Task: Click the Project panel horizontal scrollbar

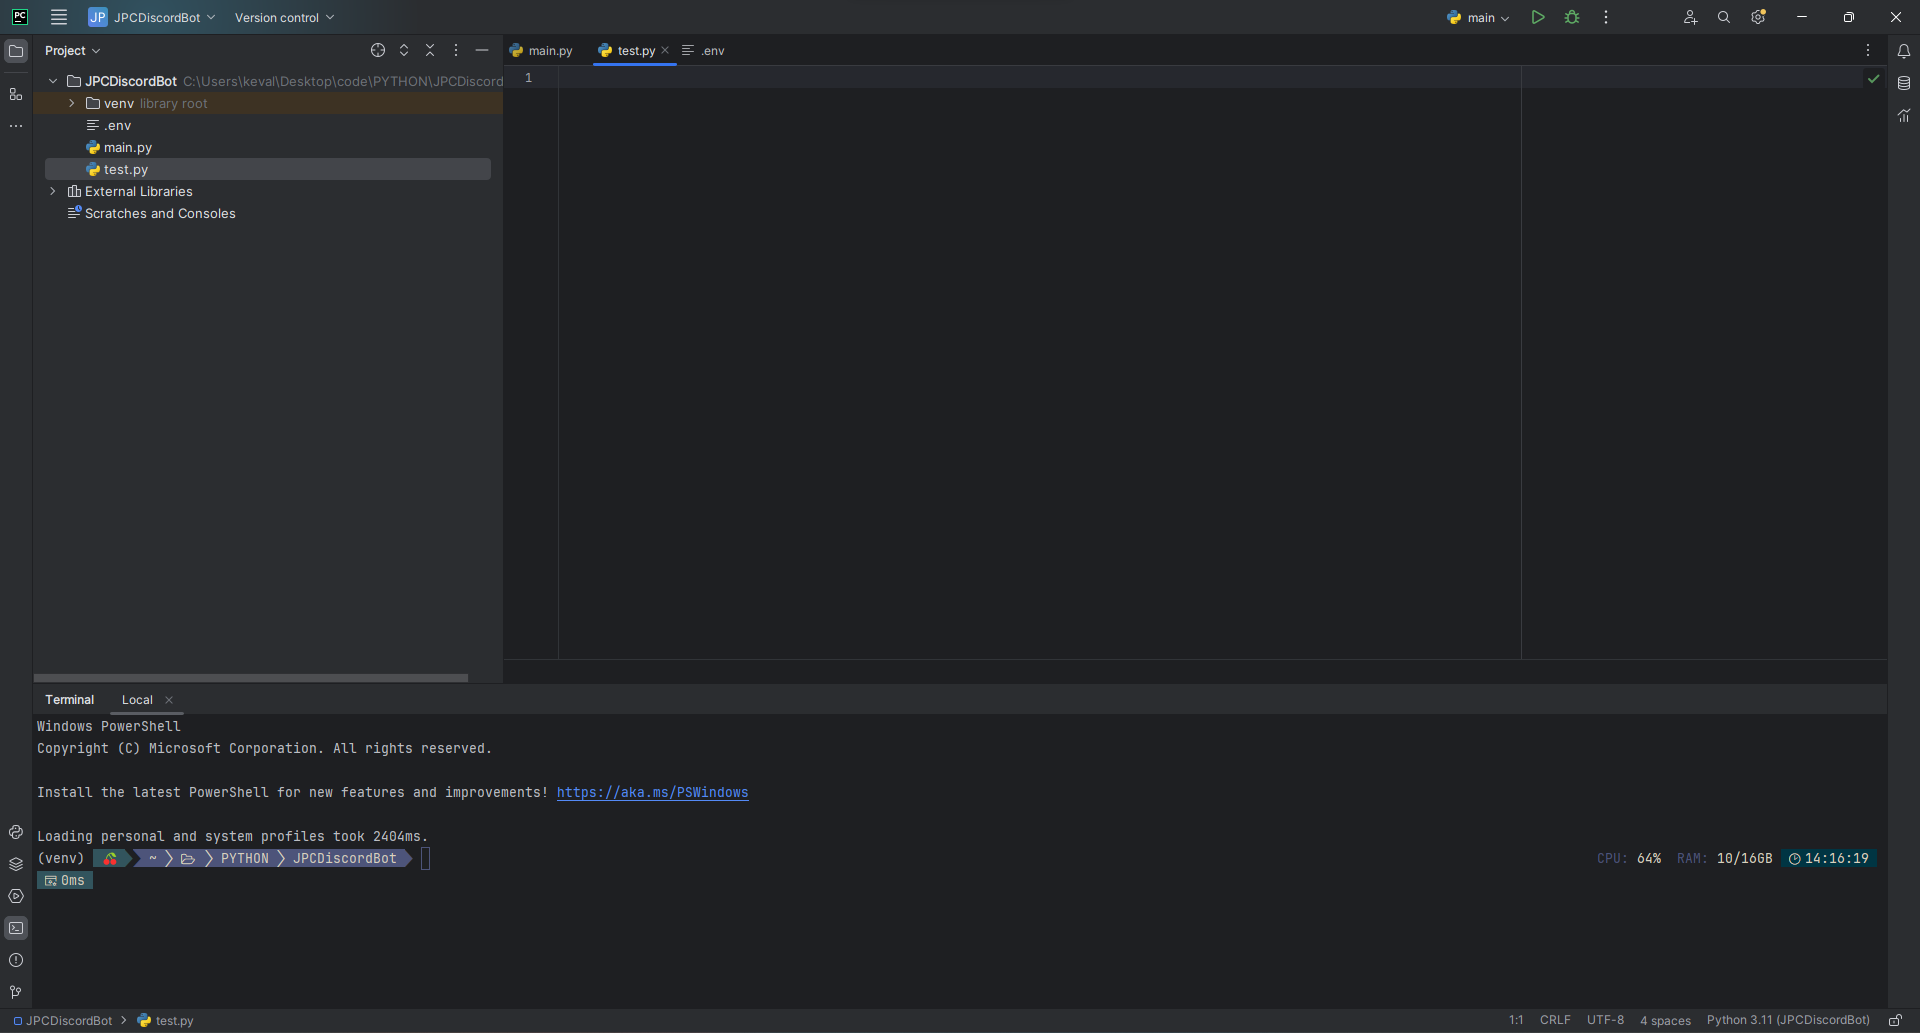Action: tap(251, 677)
